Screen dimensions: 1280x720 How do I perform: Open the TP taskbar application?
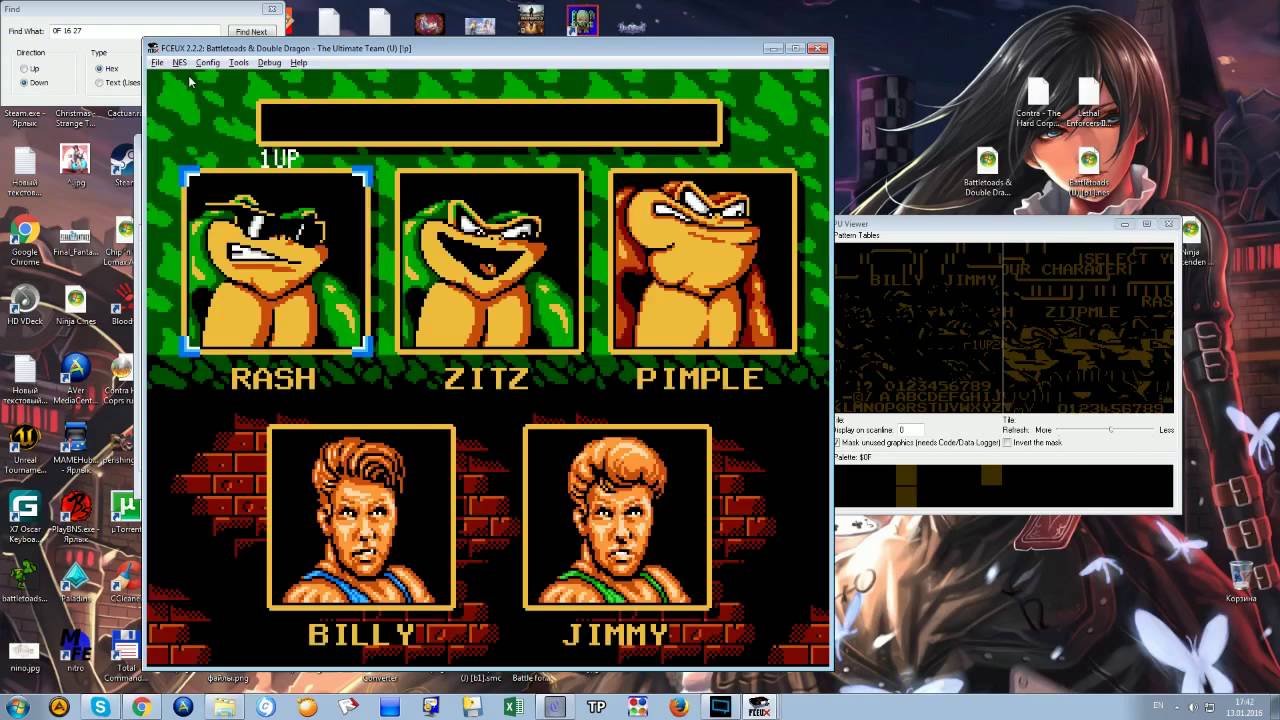coord(596,707)
